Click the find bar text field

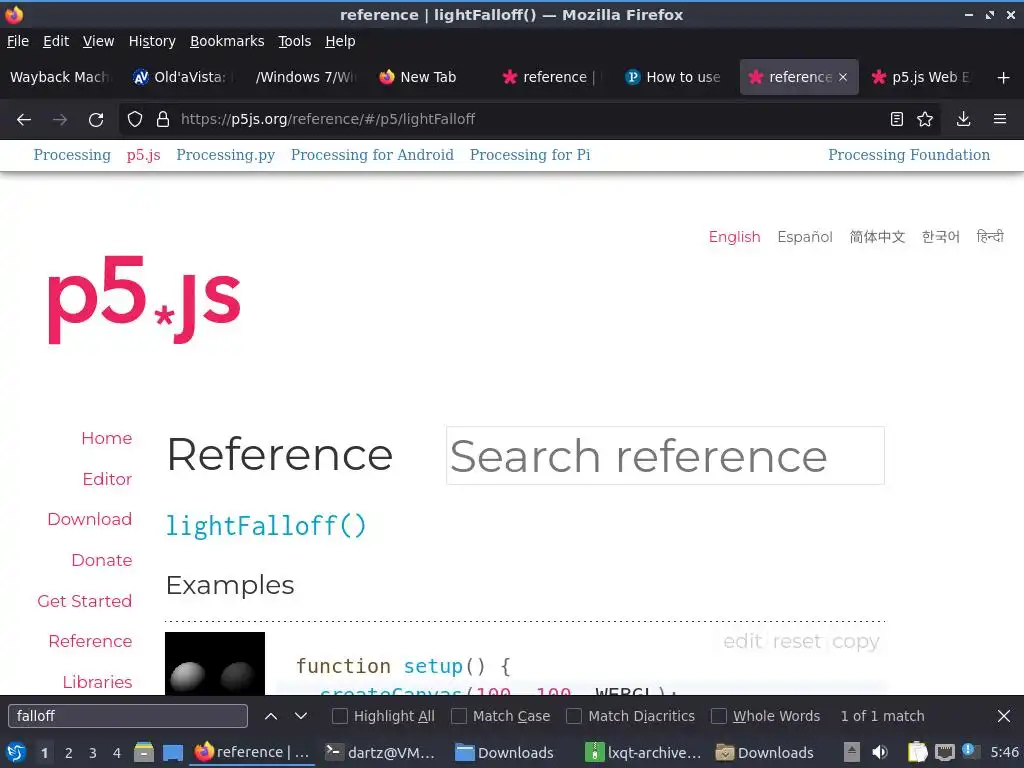[127, 716]
